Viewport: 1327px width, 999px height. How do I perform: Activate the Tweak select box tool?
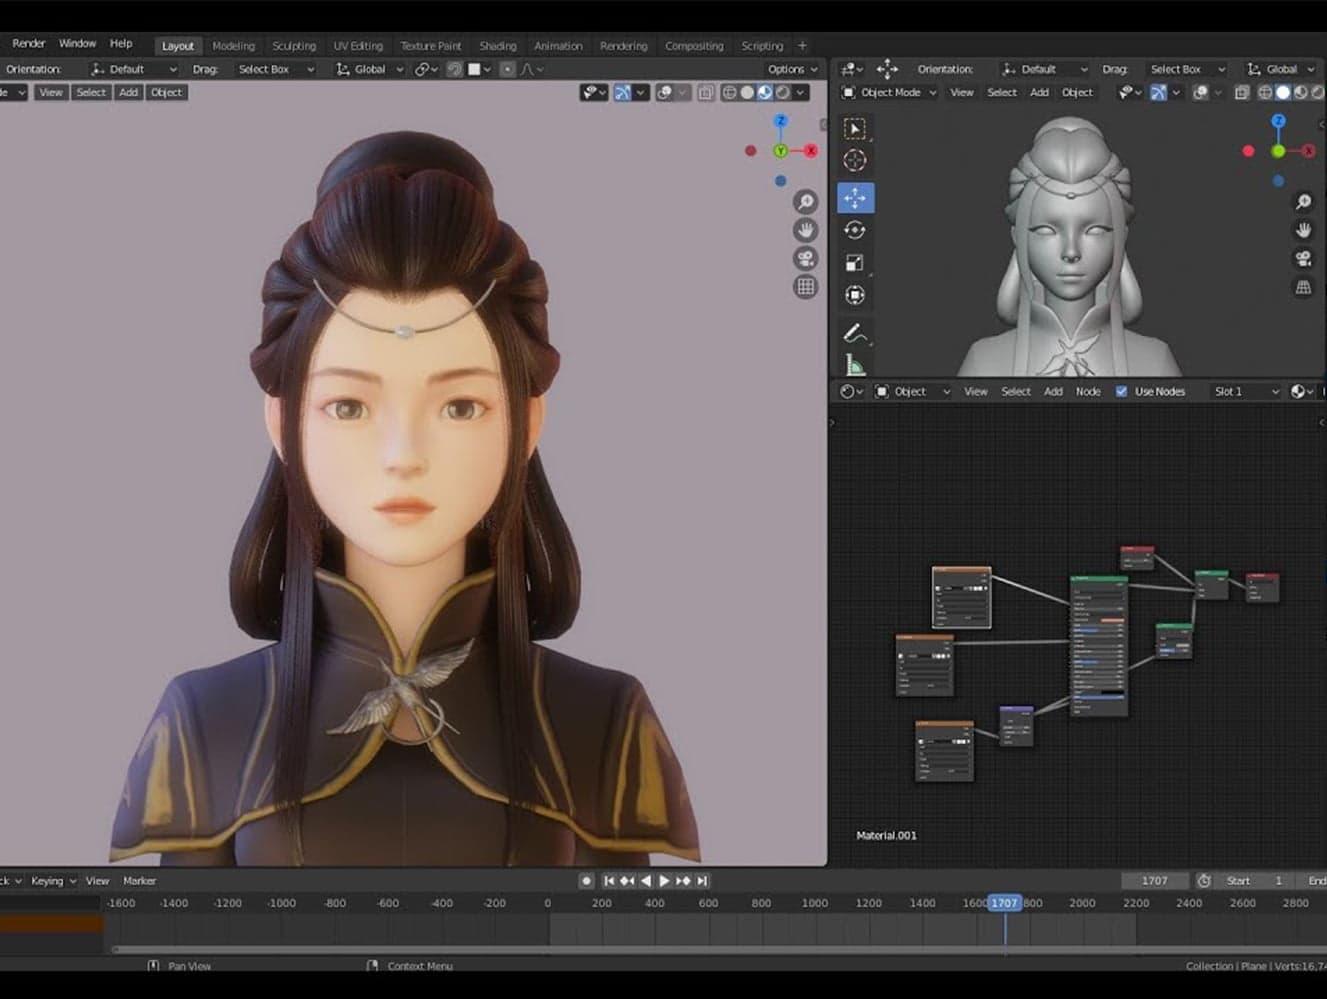pyautogui.click(x=855, y=128)
